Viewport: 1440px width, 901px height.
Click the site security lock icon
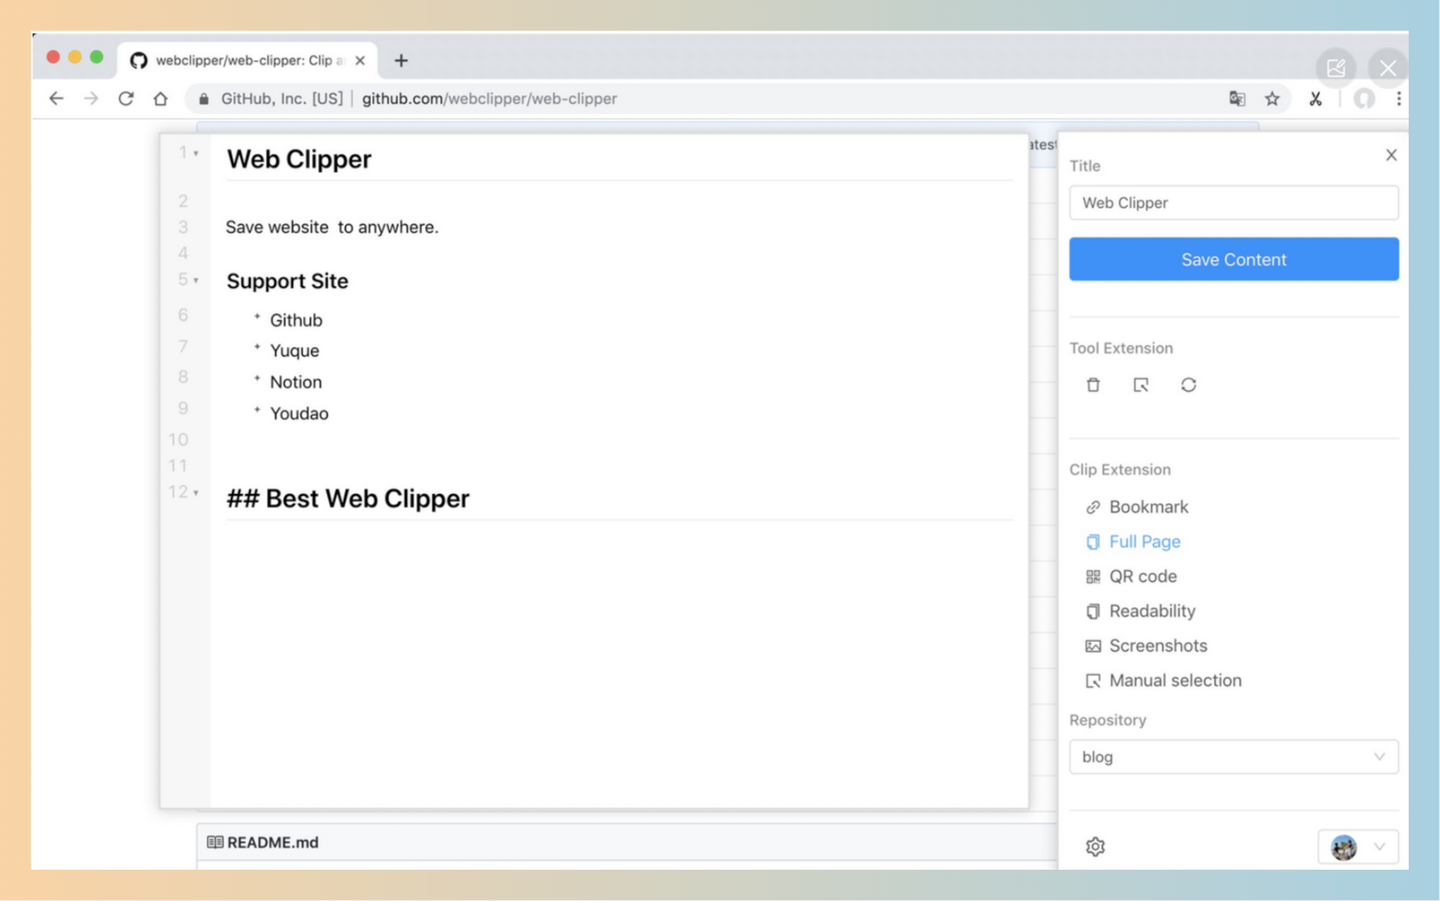[204, 98]
